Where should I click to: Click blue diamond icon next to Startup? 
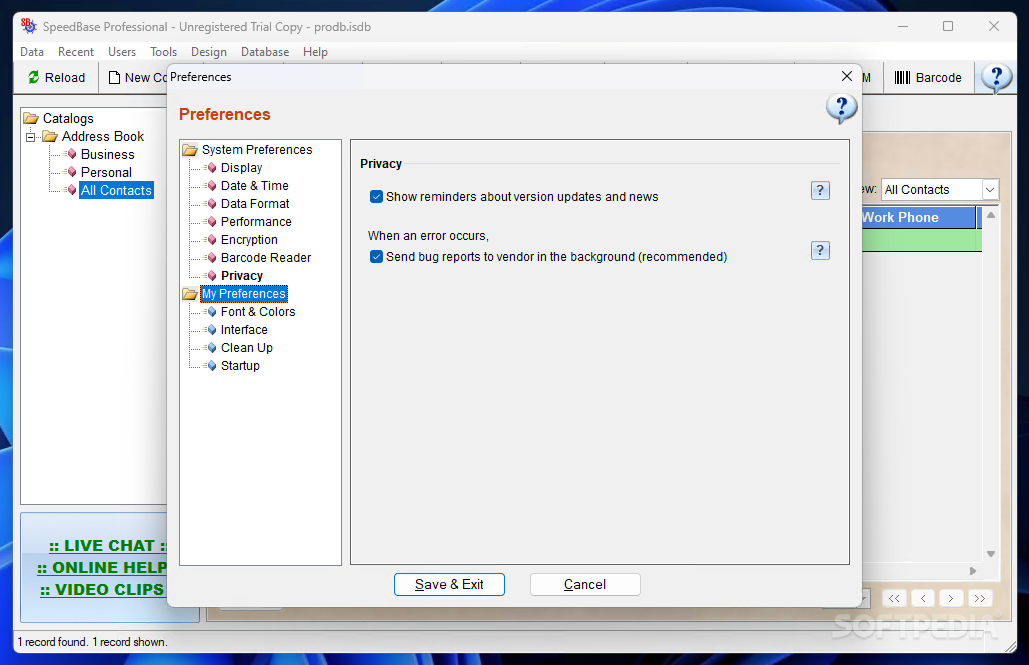click(x=211, y=366)
